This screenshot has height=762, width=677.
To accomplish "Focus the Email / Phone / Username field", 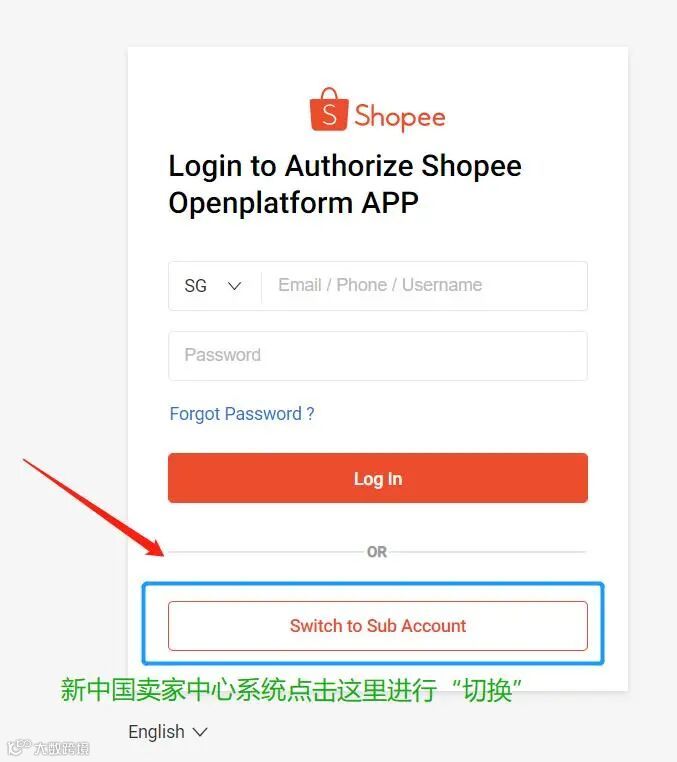I will (x=424, y=286).
